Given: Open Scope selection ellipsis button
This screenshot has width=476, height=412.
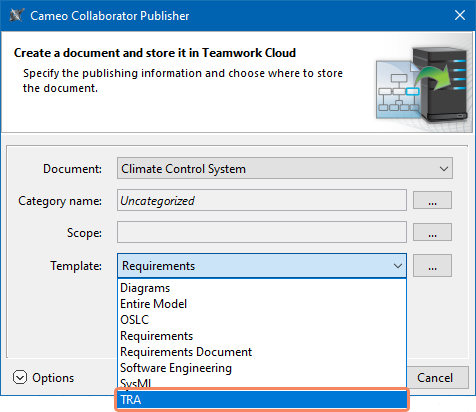Looking at the screenshot, I should point(432,232).
